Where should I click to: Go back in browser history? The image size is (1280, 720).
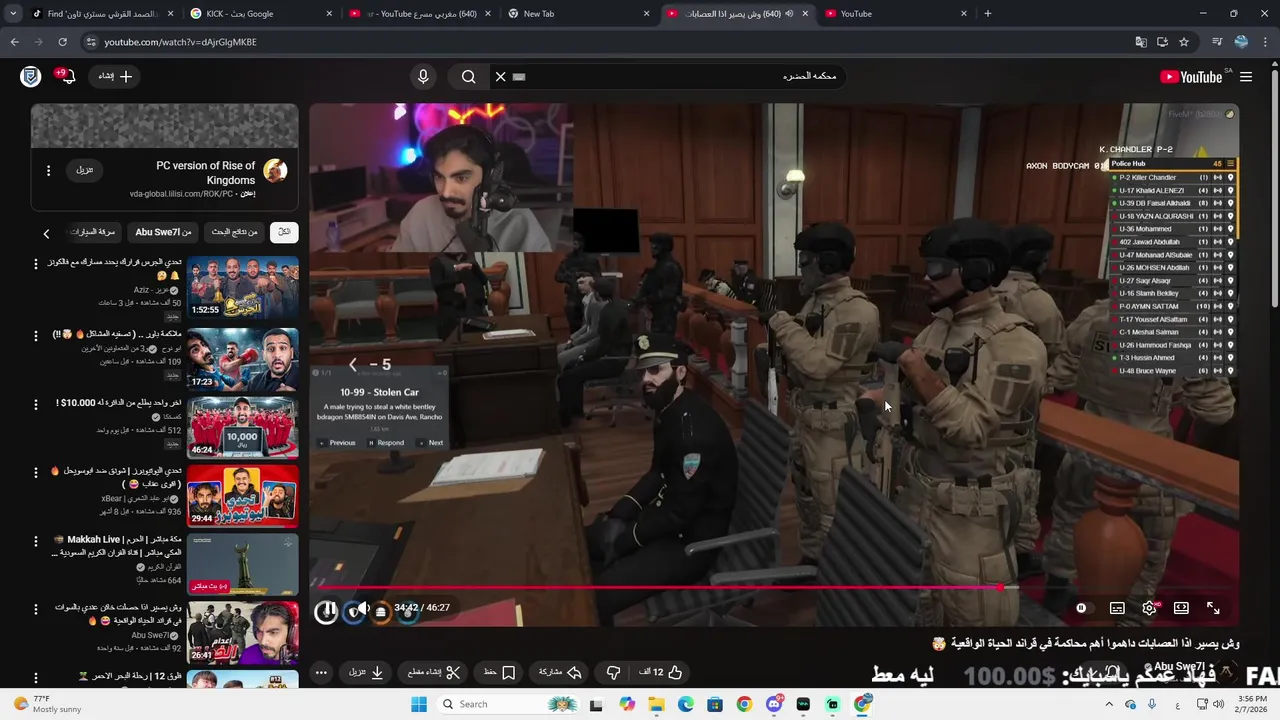14,42
